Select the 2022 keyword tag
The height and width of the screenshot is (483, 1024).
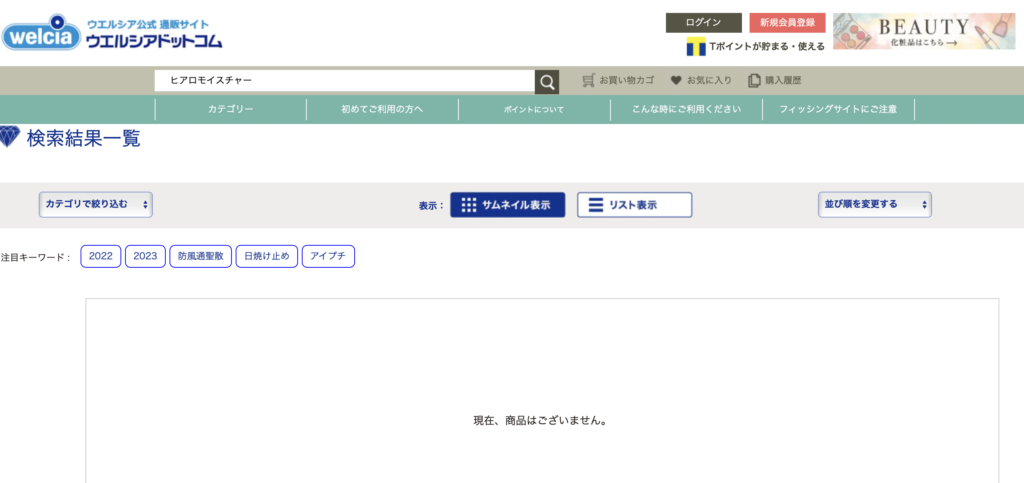point(101,257)
